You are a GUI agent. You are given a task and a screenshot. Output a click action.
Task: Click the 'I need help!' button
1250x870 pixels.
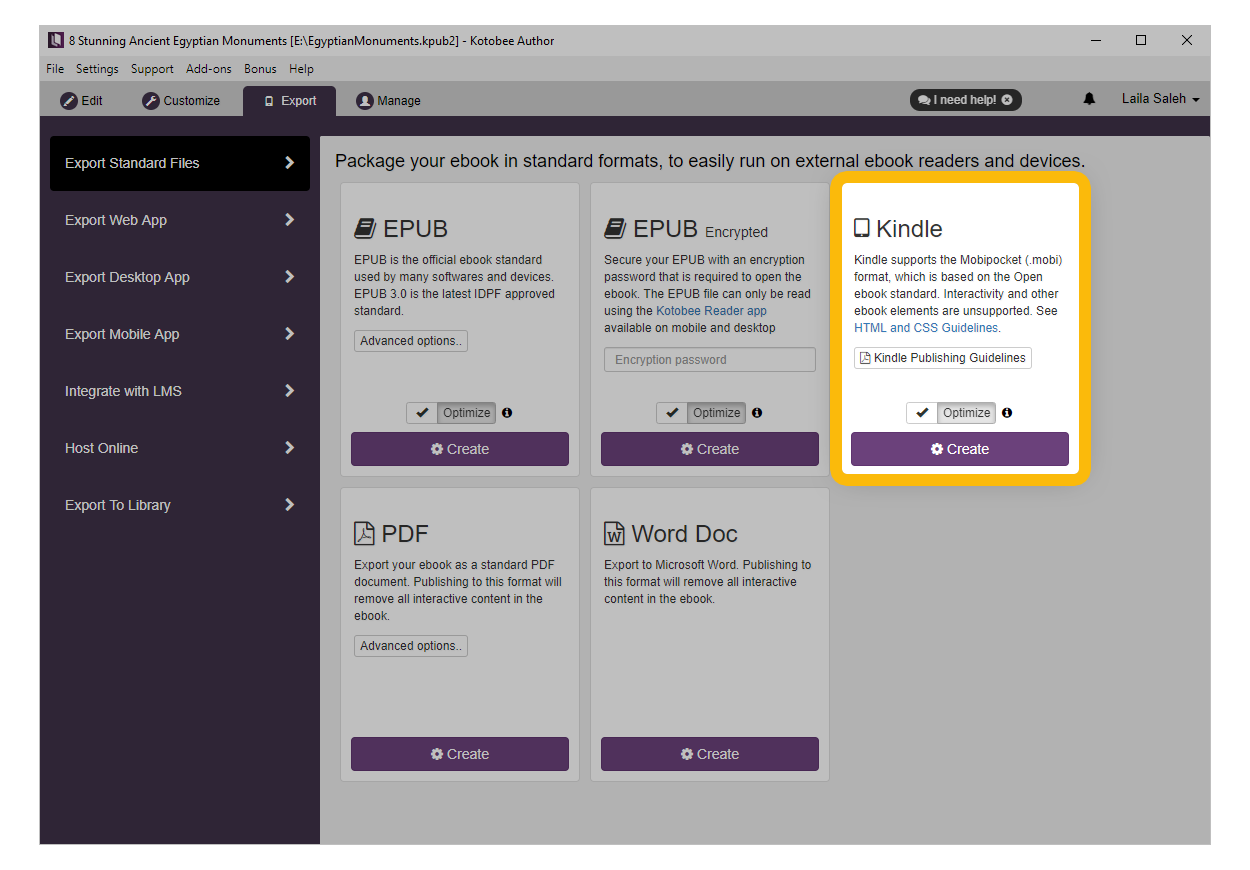pyautogui.click(x=966, y=100)
